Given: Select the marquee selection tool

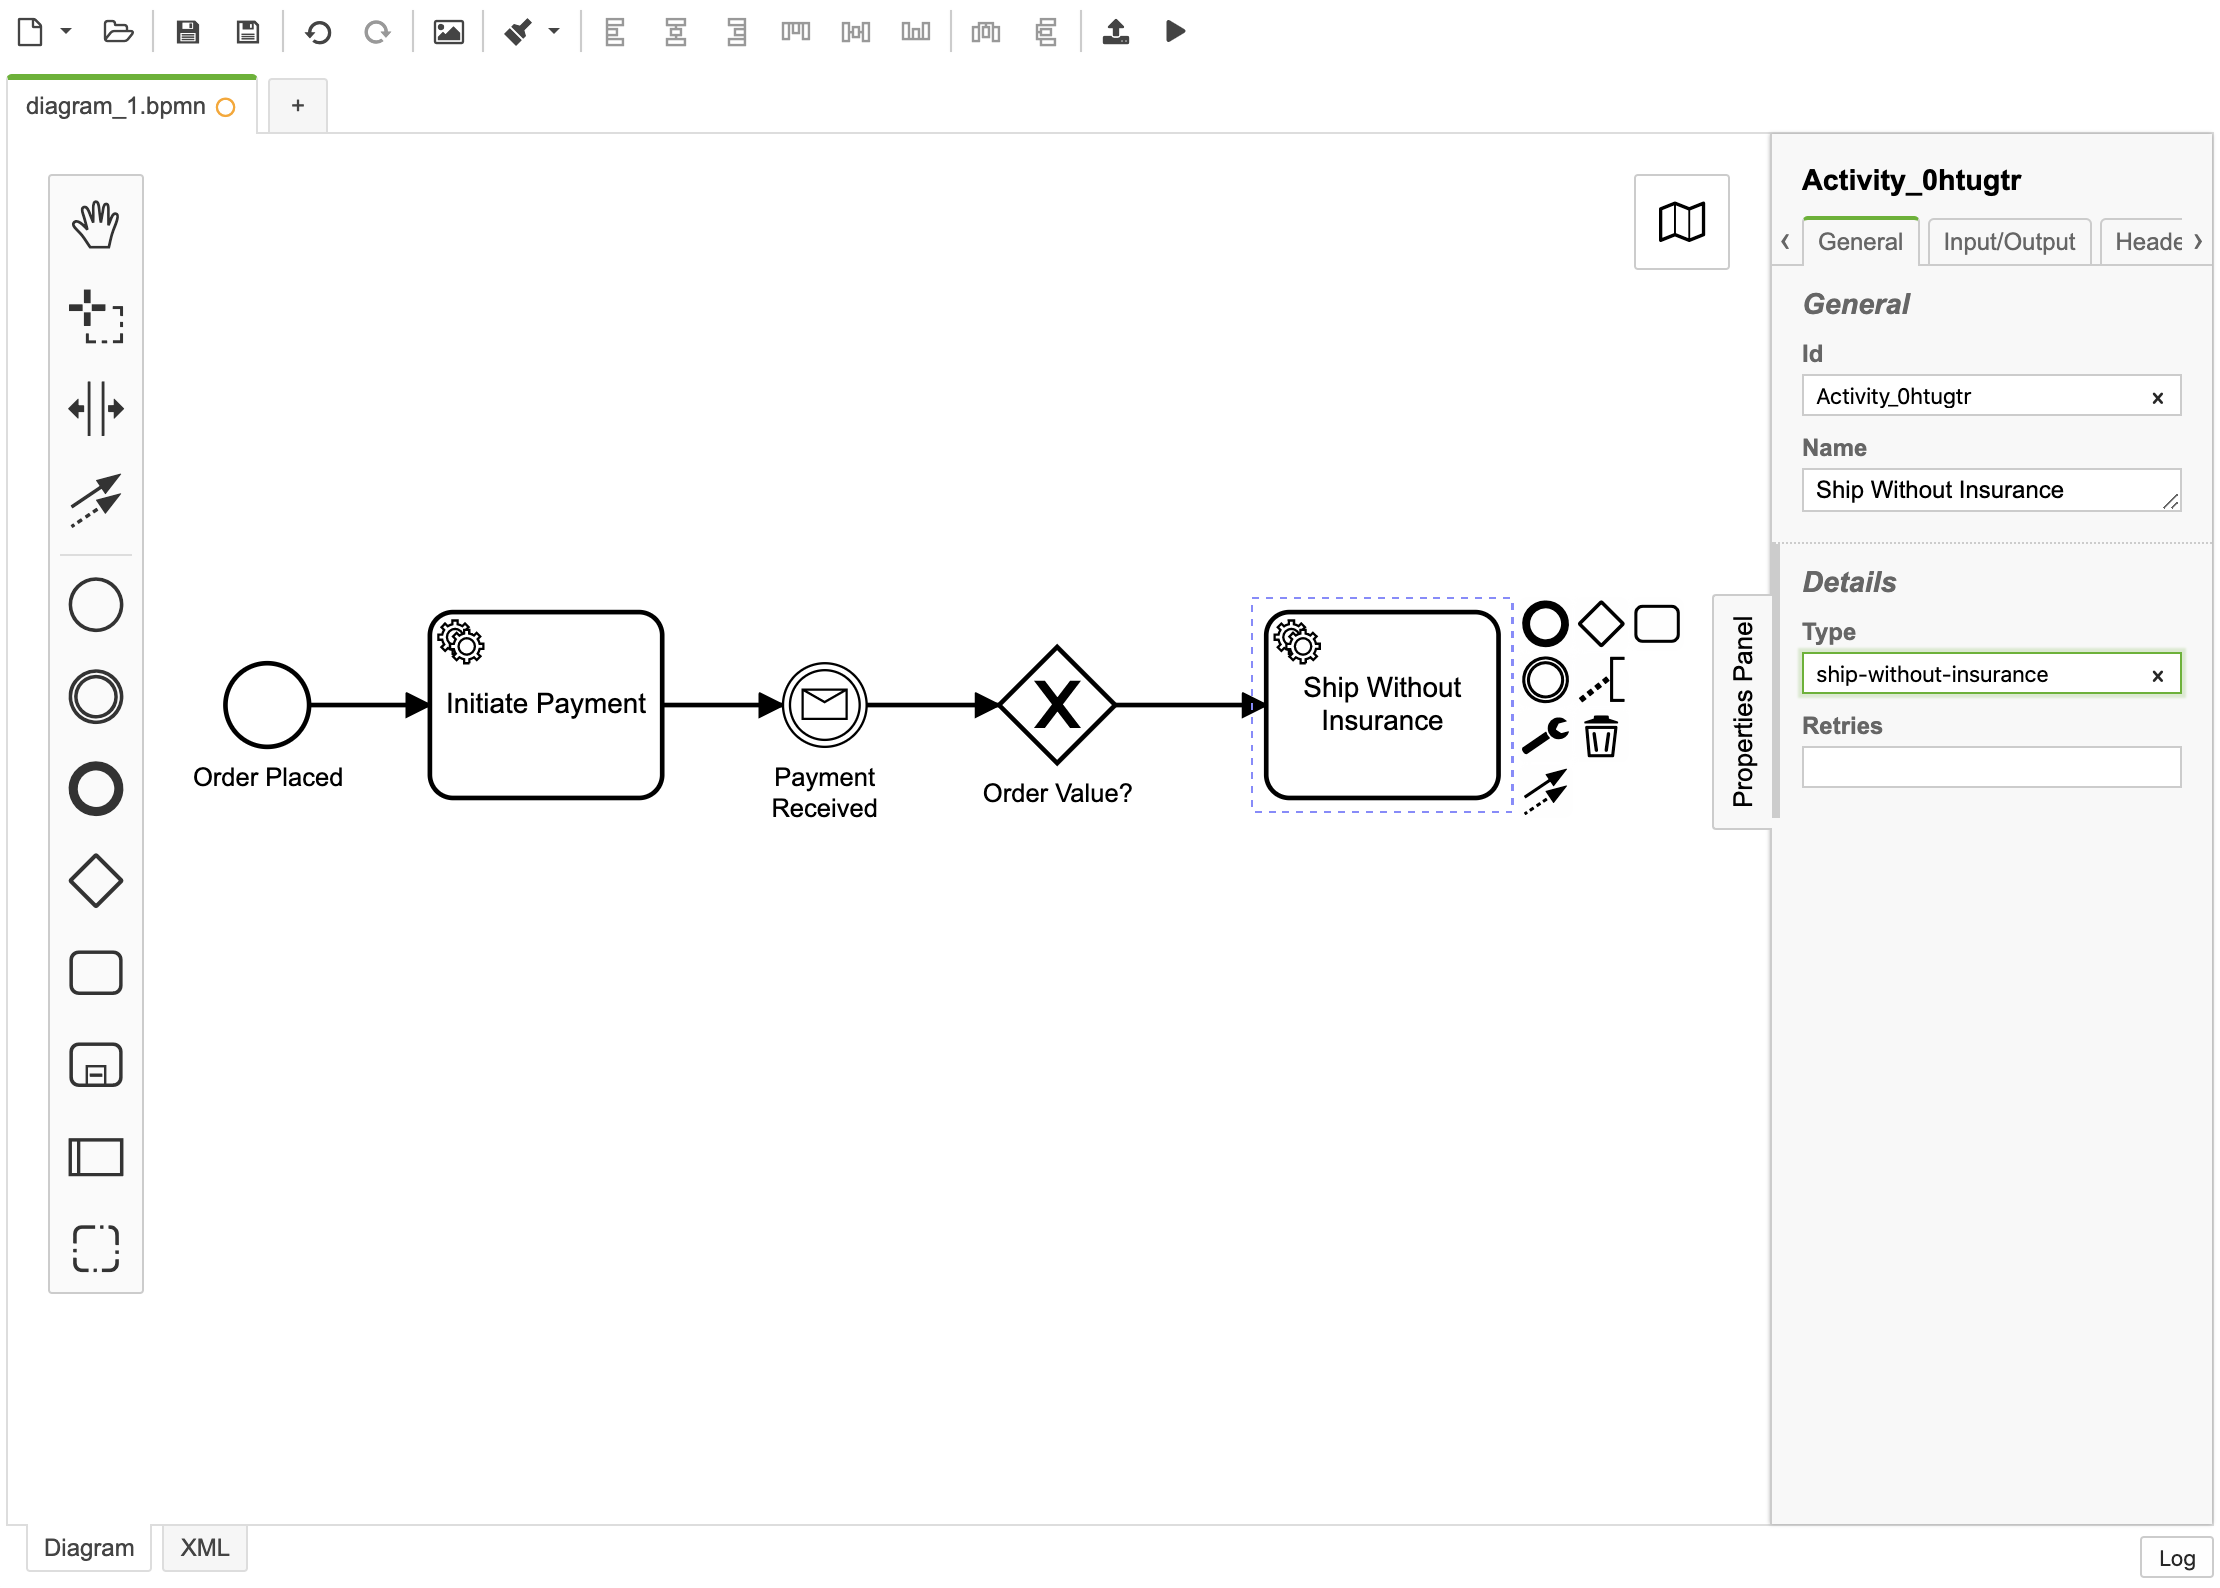Looking at the screenshot, I should coord(96,316).
